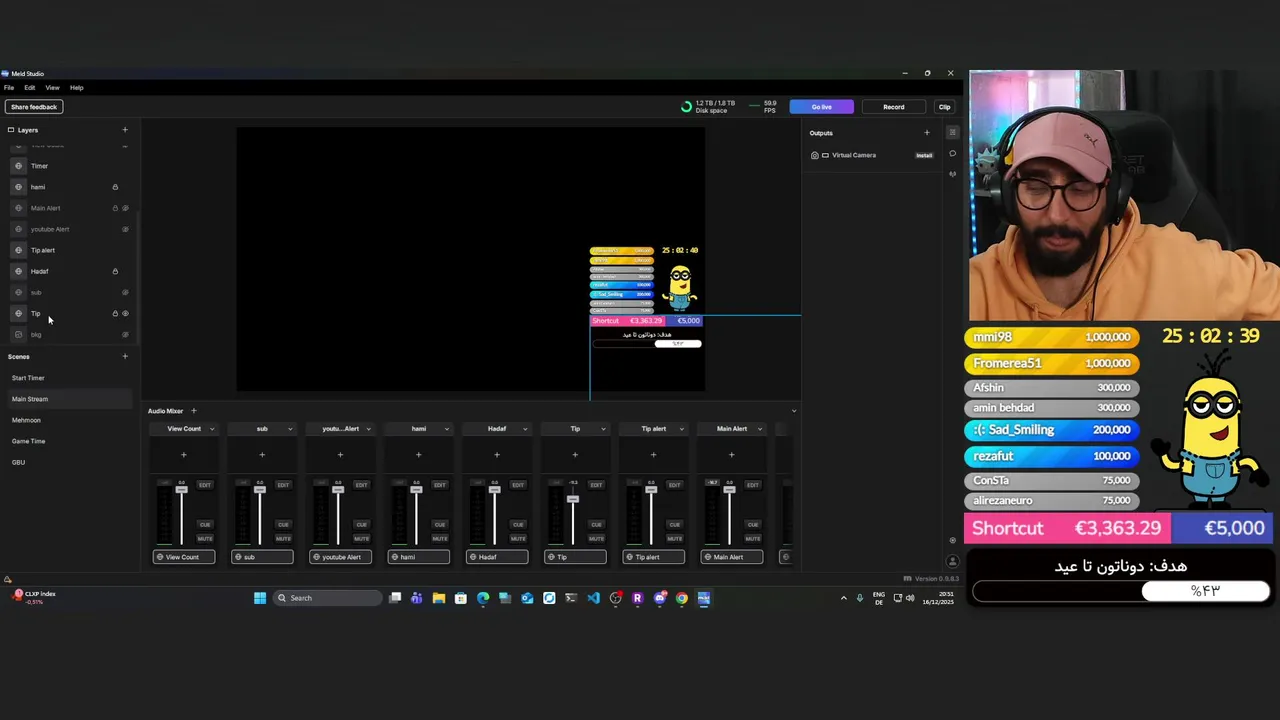This screenshot has height=720, width=1280.
Task: Open the View menu
Action: click(x=52, y=88)
